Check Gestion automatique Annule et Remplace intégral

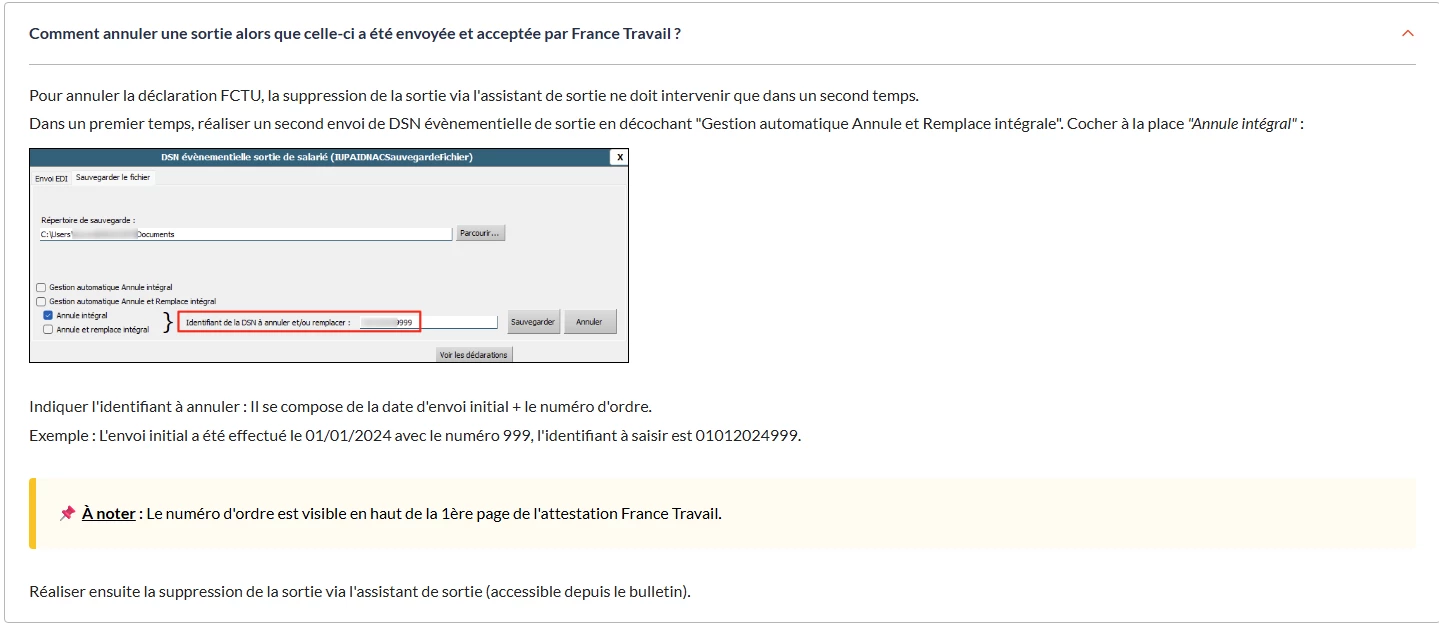[x=41, y=301]
